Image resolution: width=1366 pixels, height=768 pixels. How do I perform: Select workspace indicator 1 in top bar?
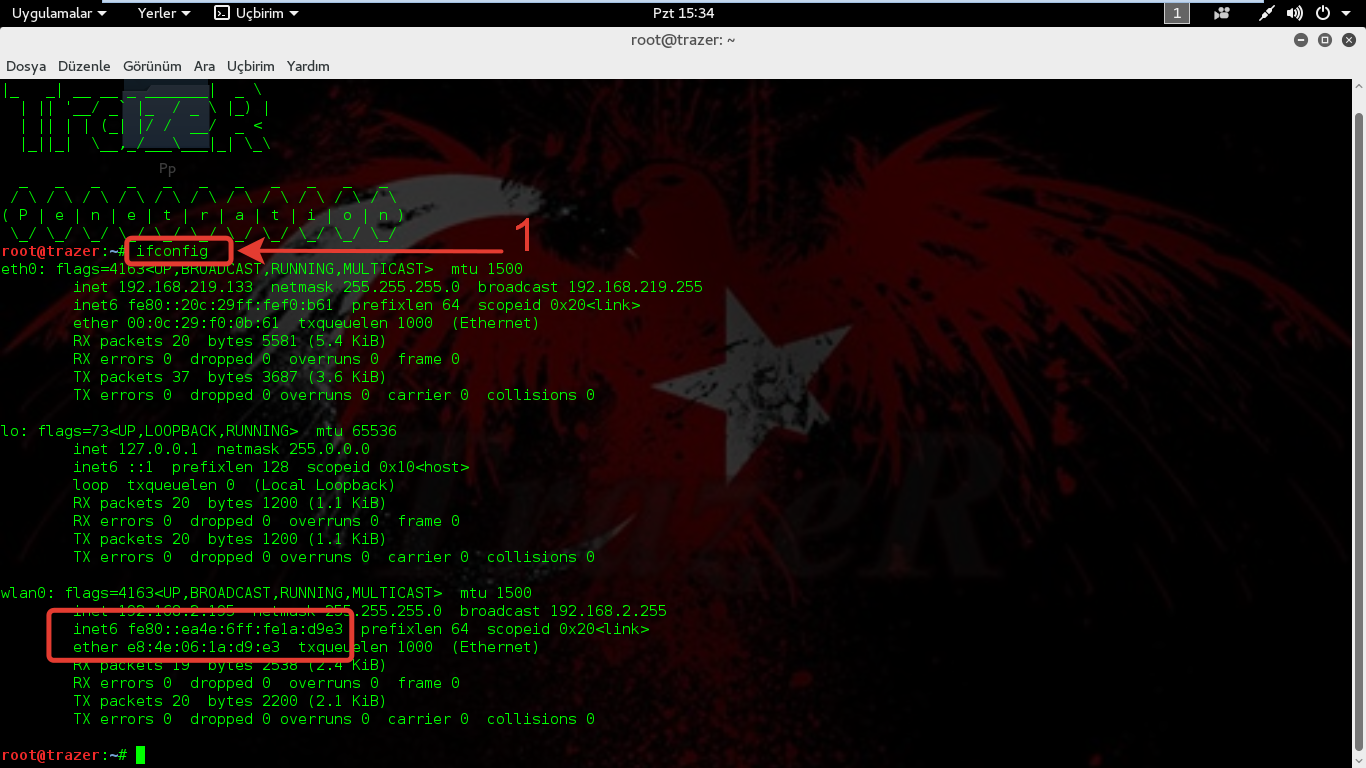pos(1177,13)
